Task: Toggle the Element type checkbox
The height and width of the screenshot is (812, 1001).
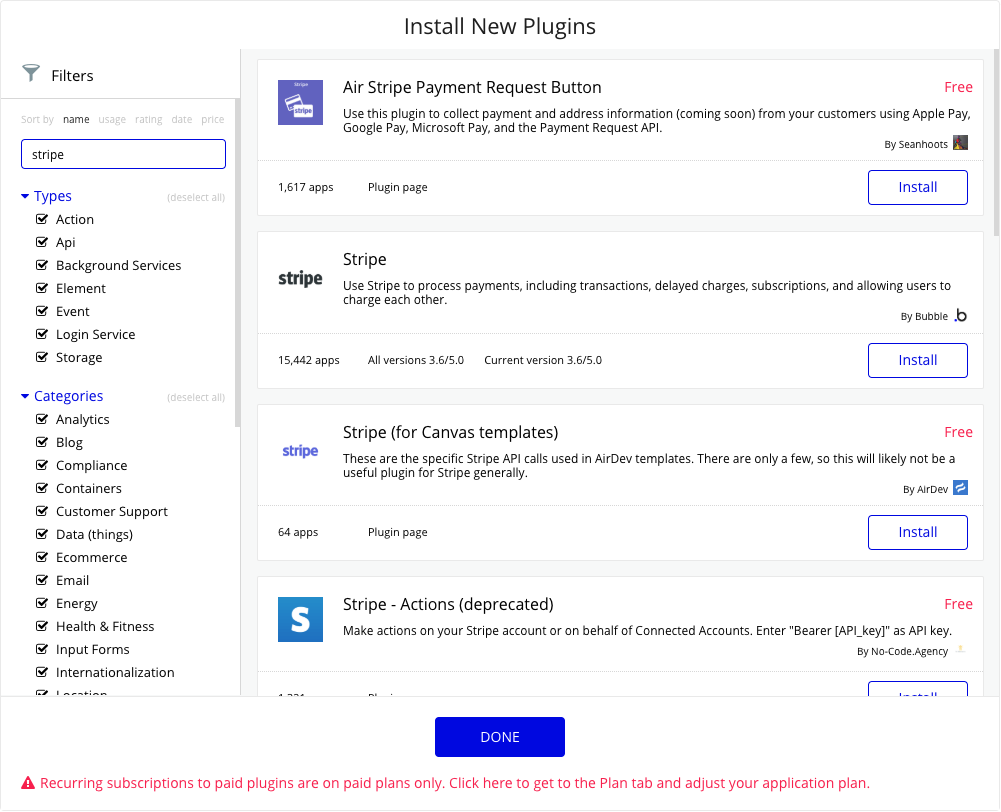Action: [x=42, y=288]
